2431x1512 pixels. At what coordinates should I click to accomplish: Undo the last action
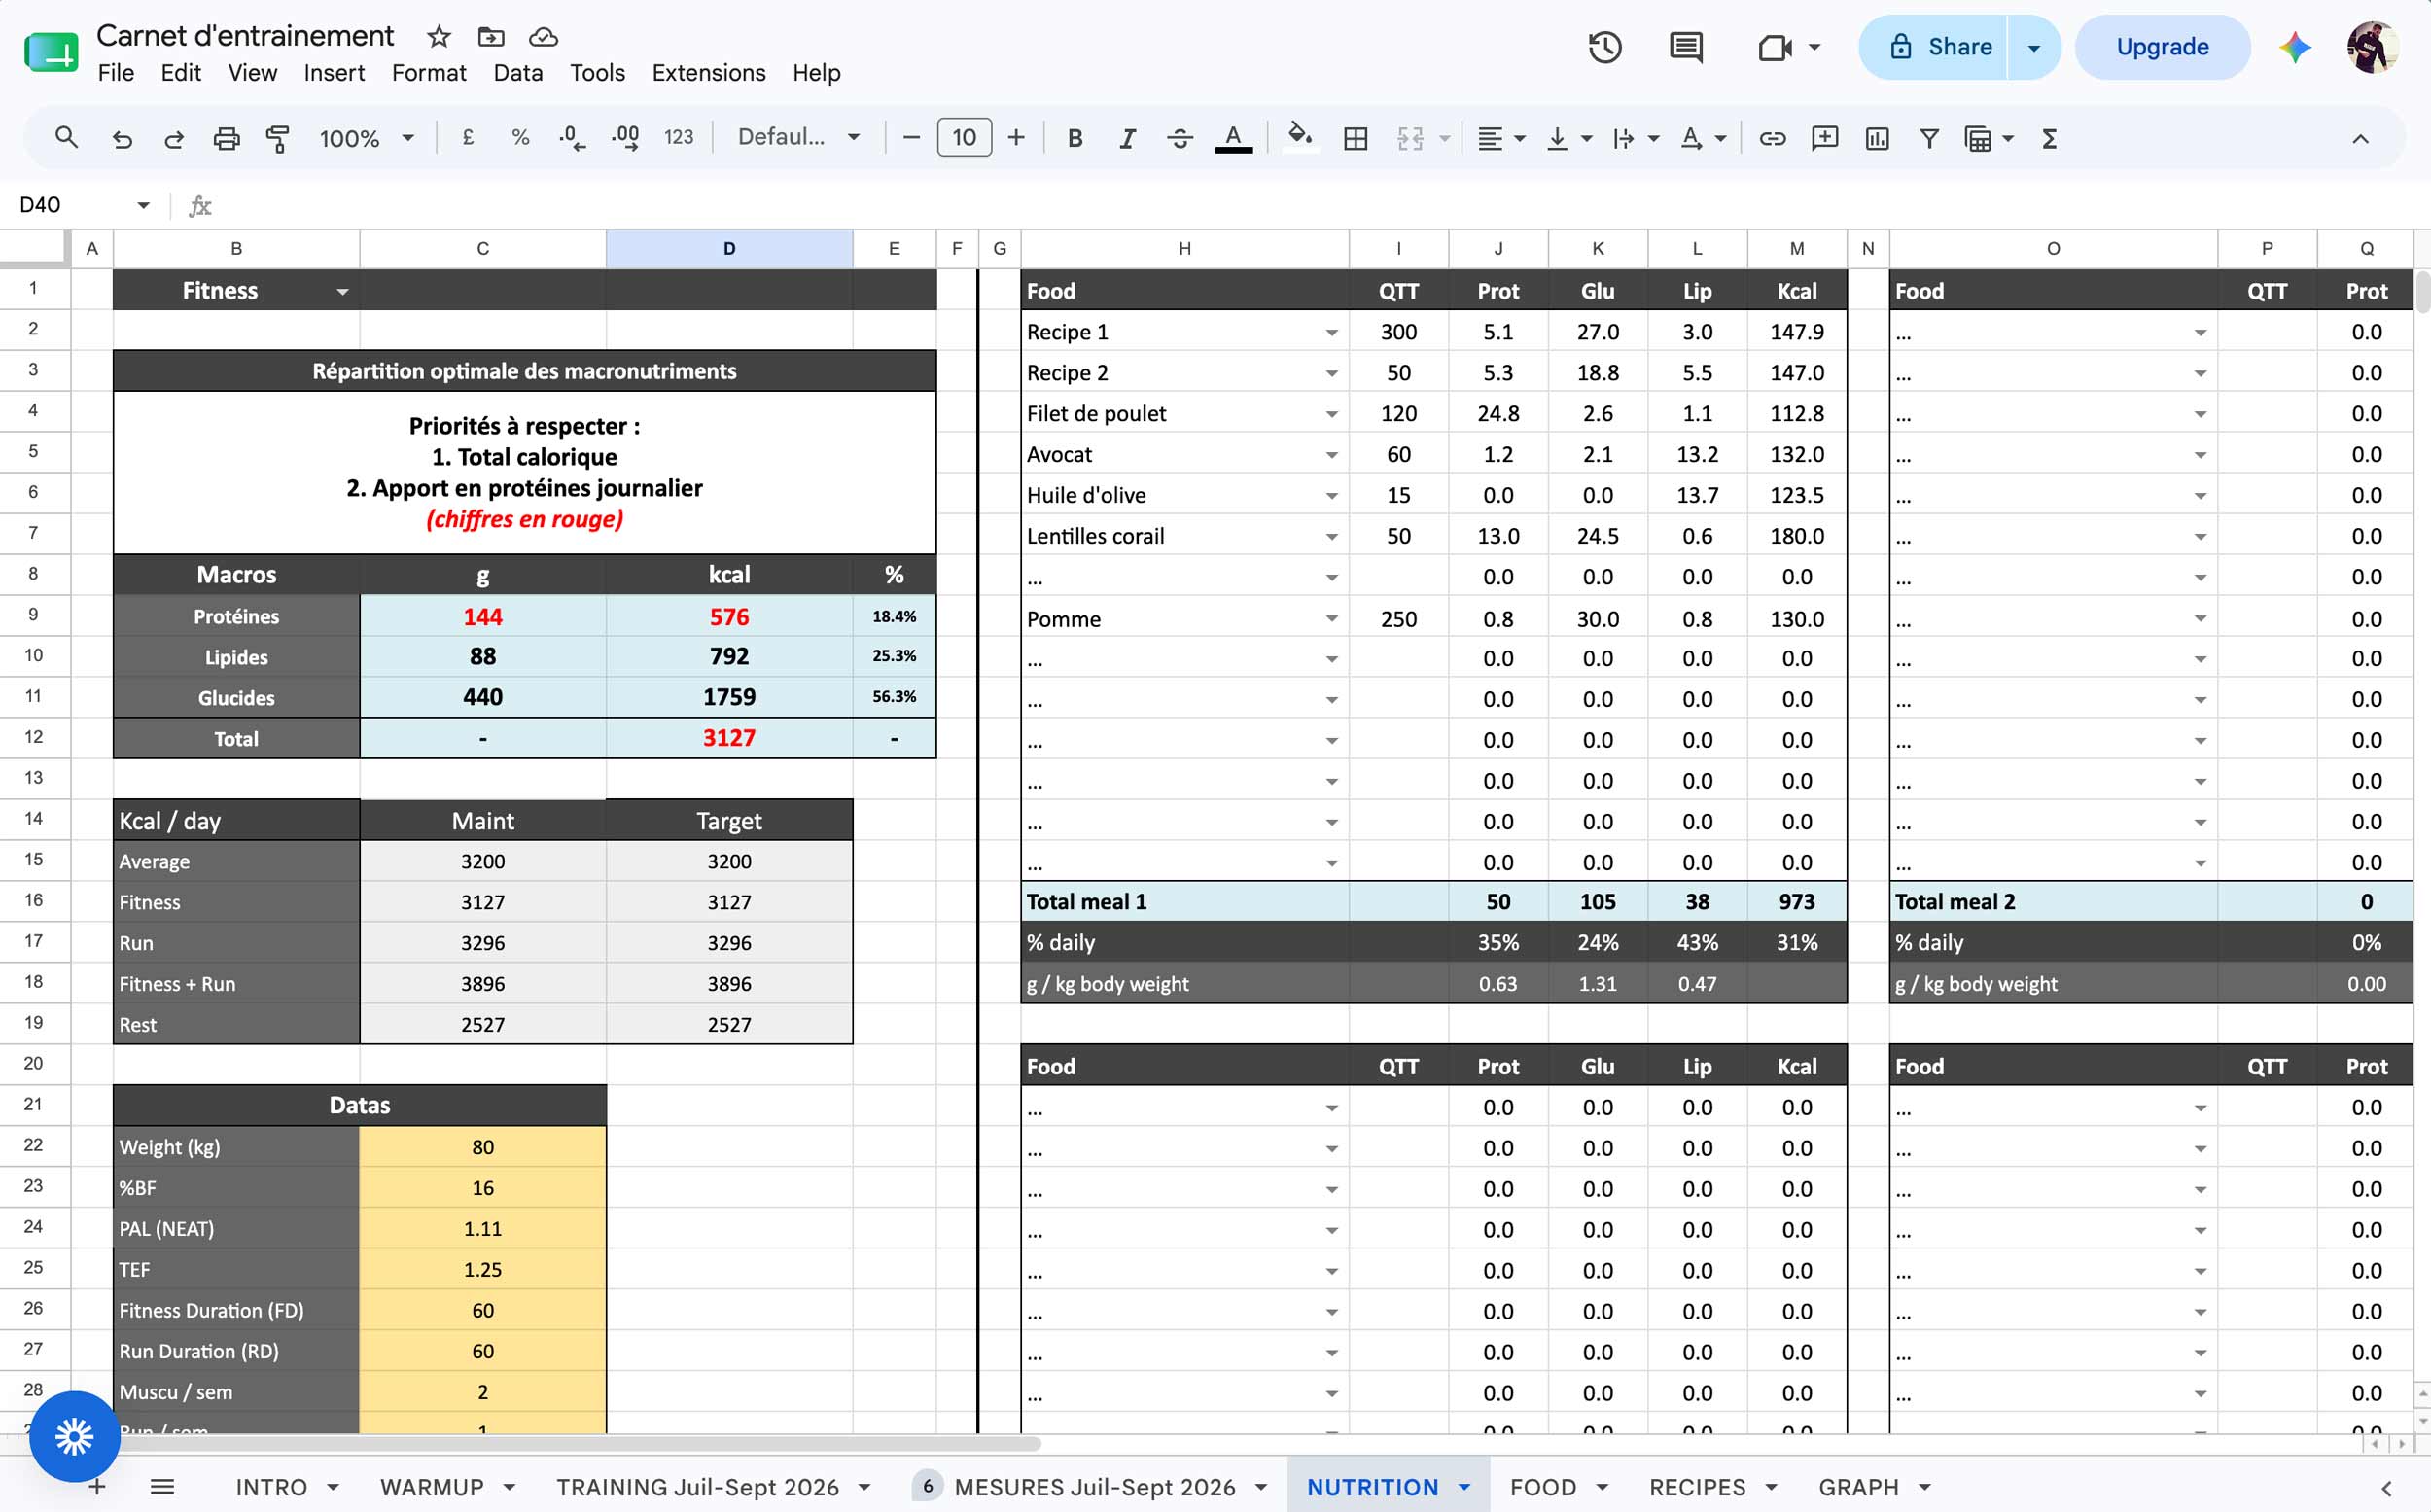122,138
